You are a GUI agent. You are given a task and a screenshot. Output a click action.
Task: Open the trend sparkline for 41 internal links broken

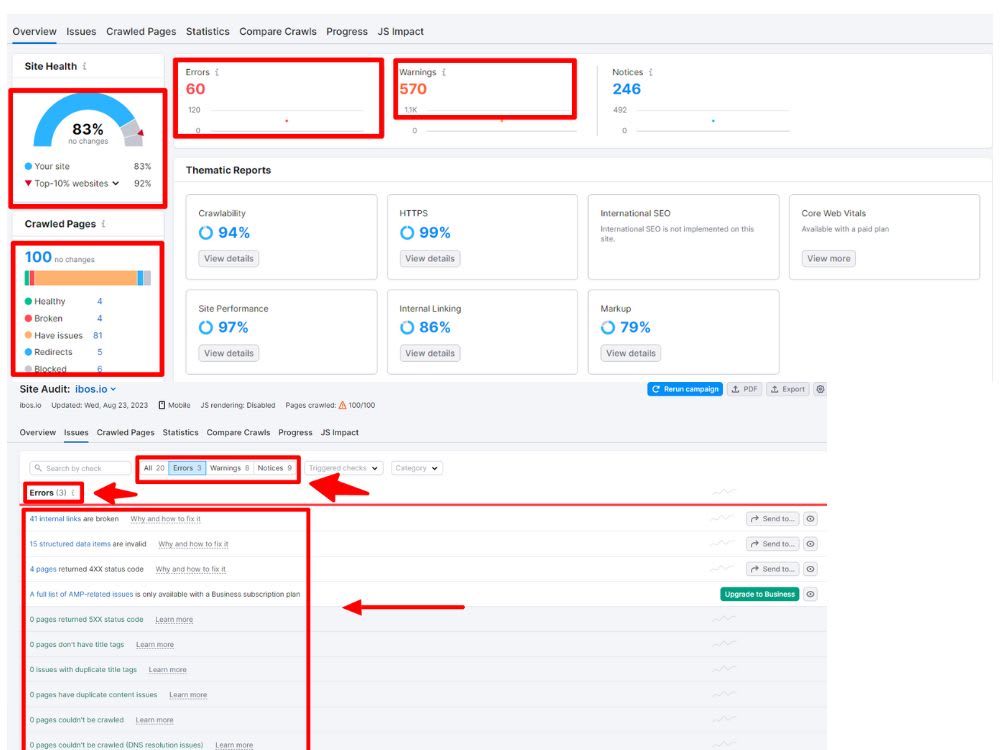[723, 518]
